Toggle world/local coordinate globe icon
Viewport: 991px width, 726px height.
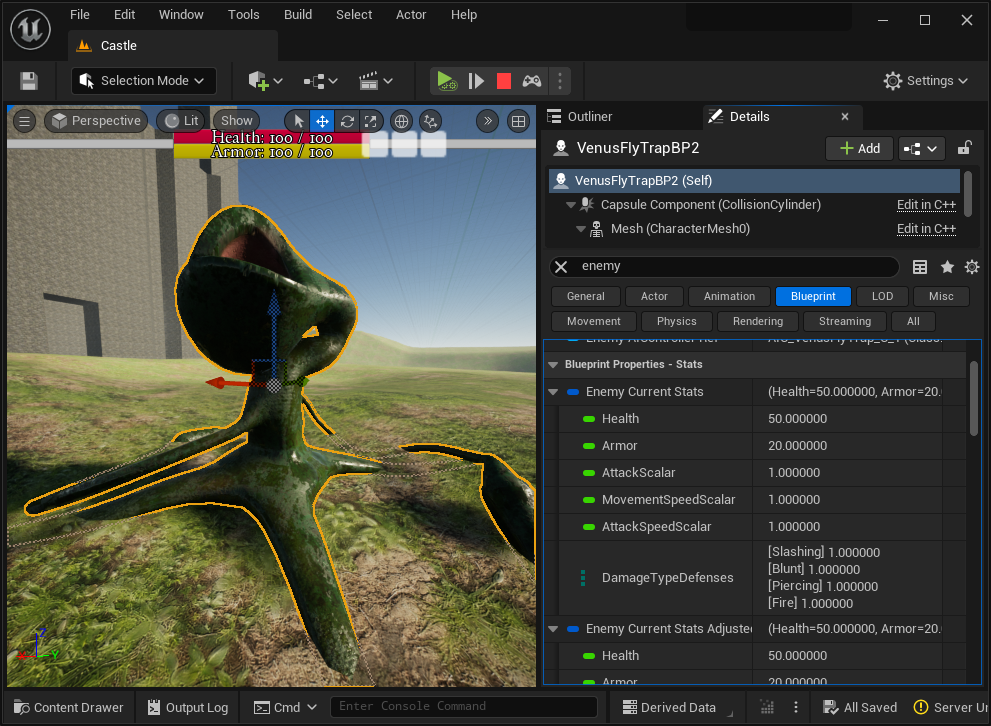click(x=401, y=121)
